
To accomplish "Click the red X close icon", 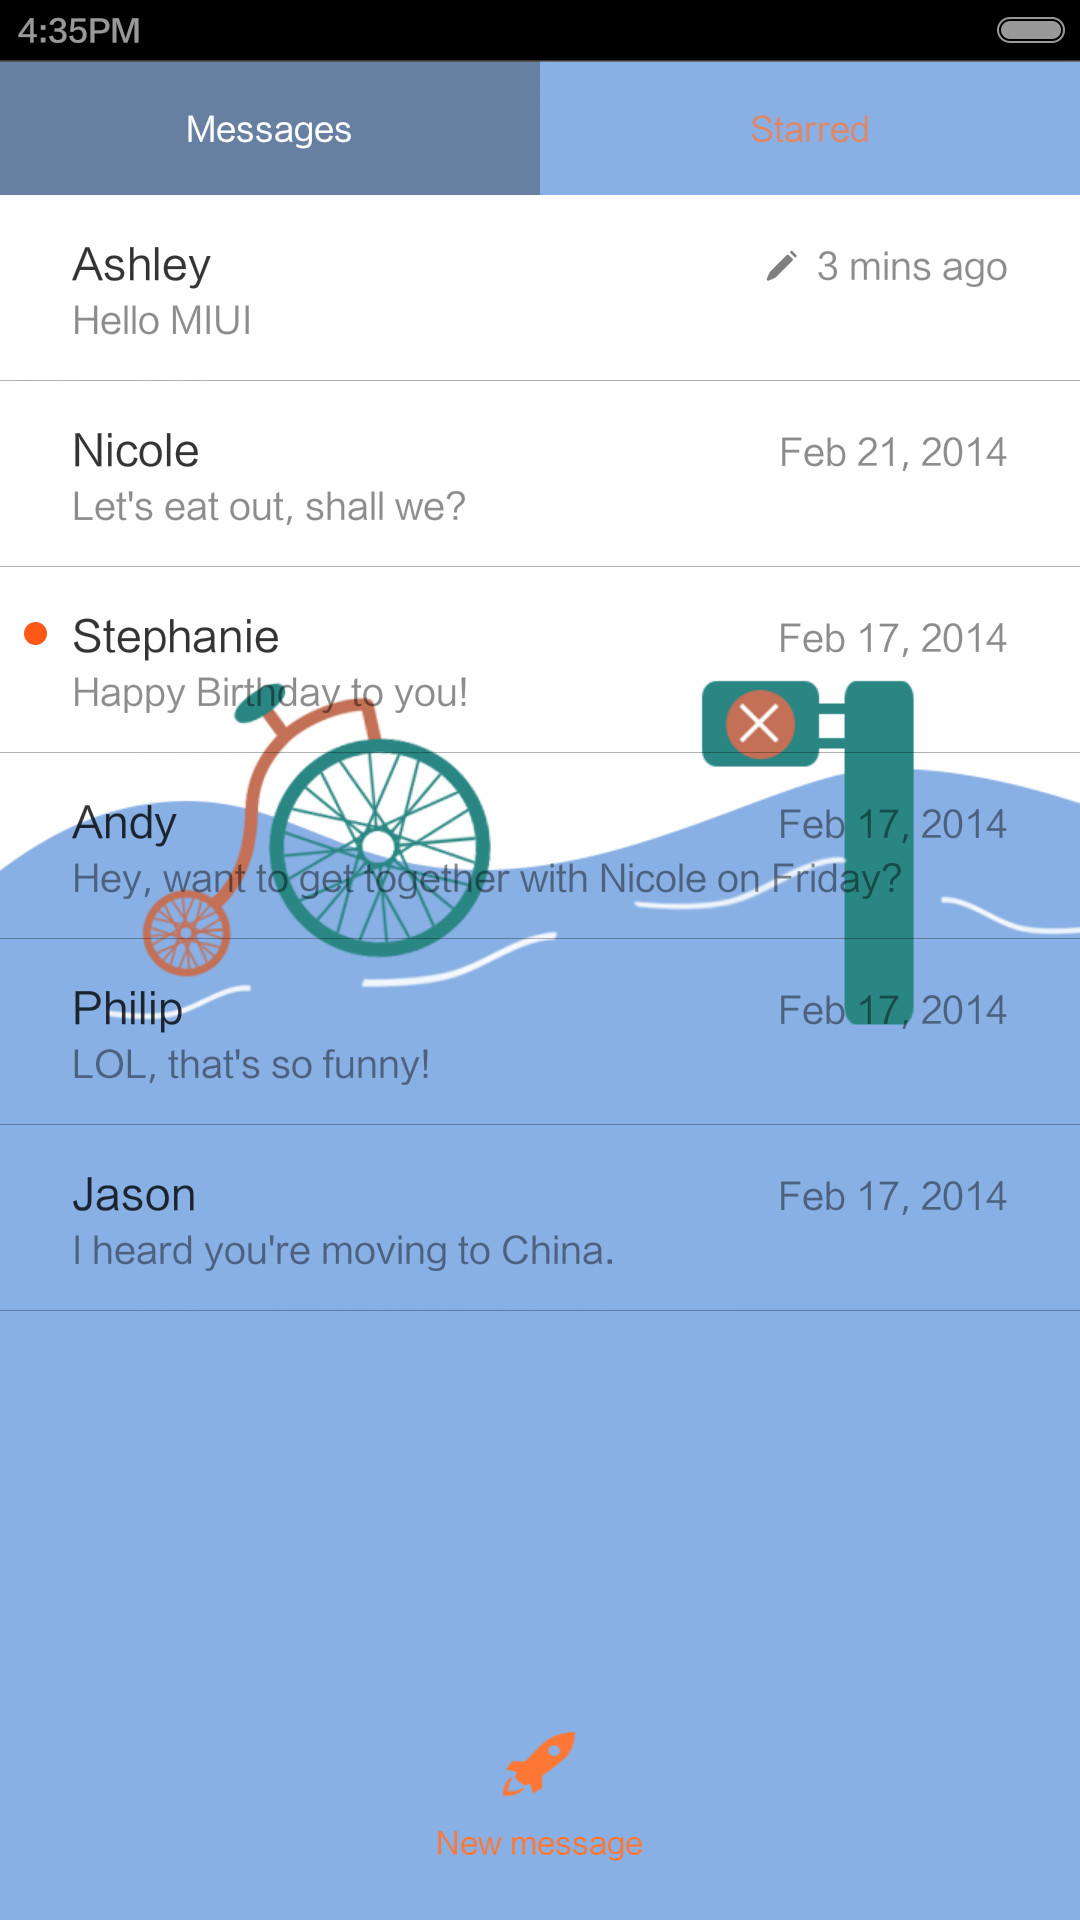I will (x=760, y=724).
